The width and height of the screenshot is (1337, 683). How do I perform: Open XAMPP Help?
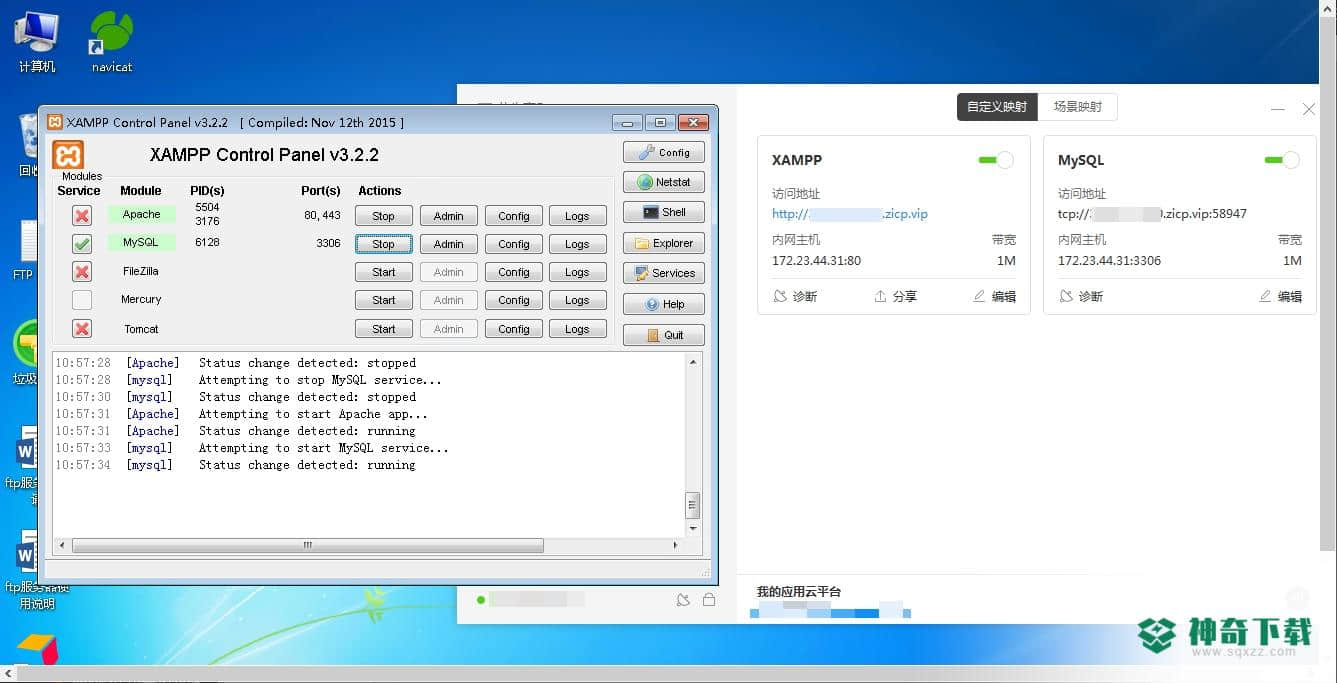point(664,304)
